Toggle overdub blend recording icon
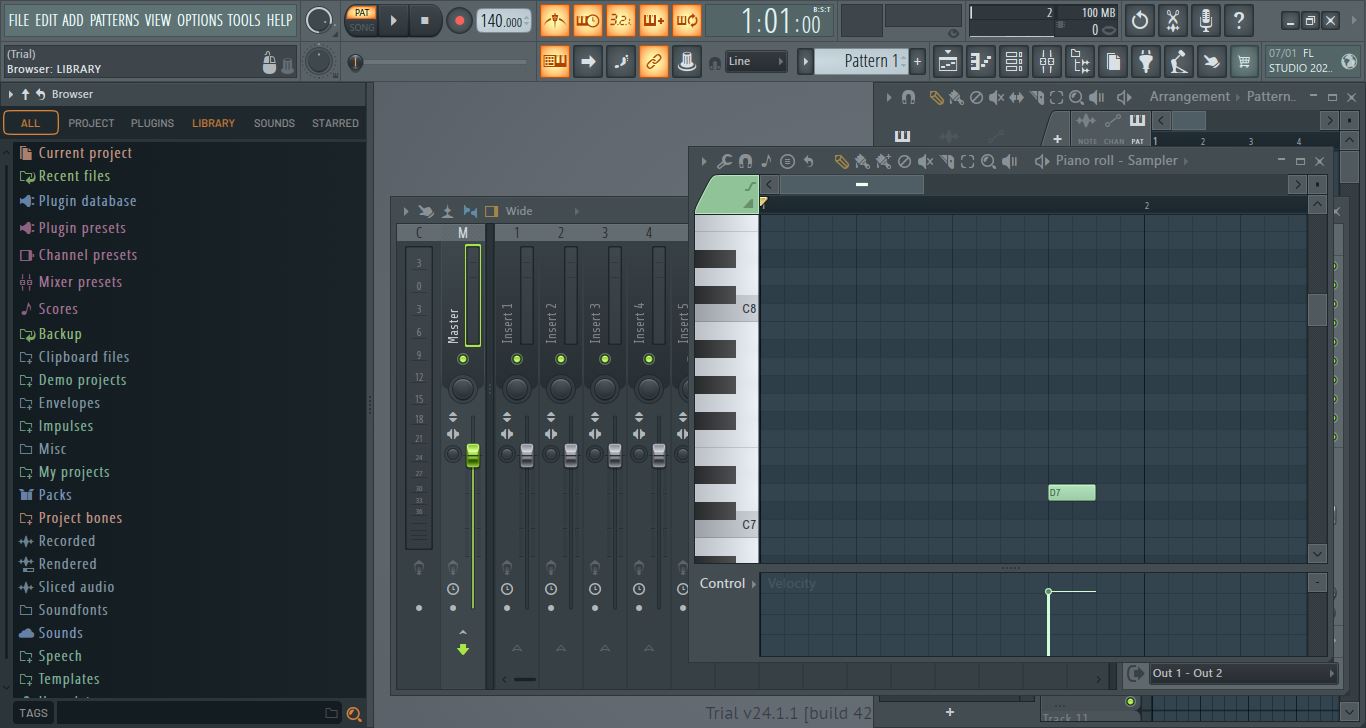Screen dimensions: 1366x728 click(x=654, y=20)
